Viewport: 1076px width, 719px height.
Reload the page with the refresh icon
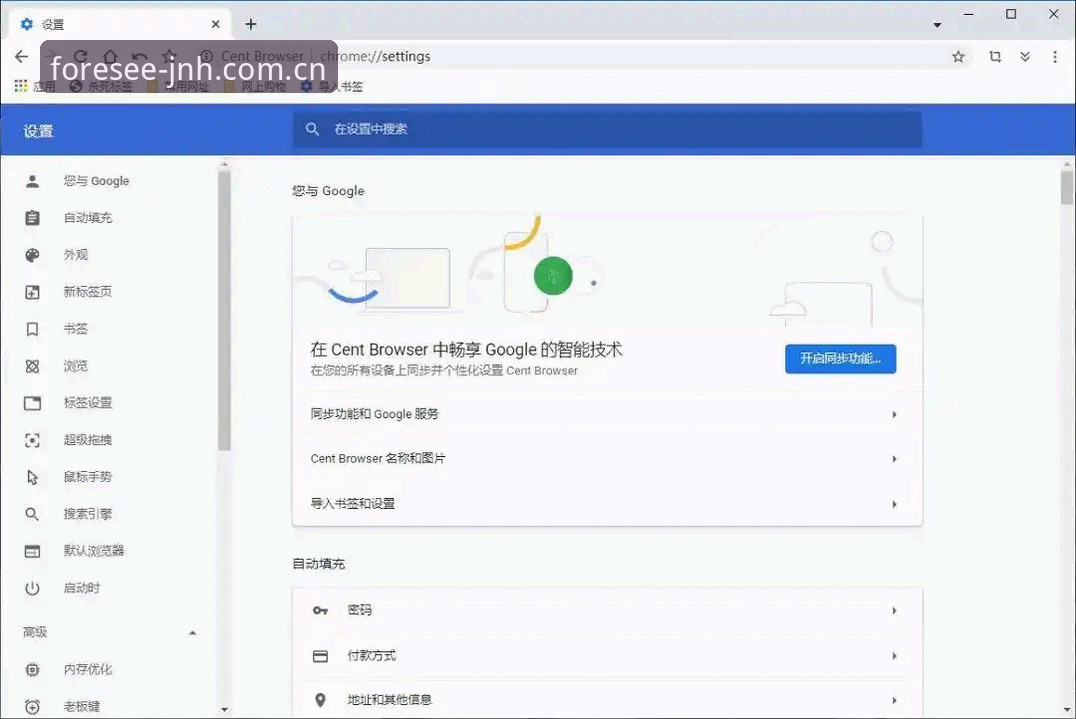click(80, 56)
